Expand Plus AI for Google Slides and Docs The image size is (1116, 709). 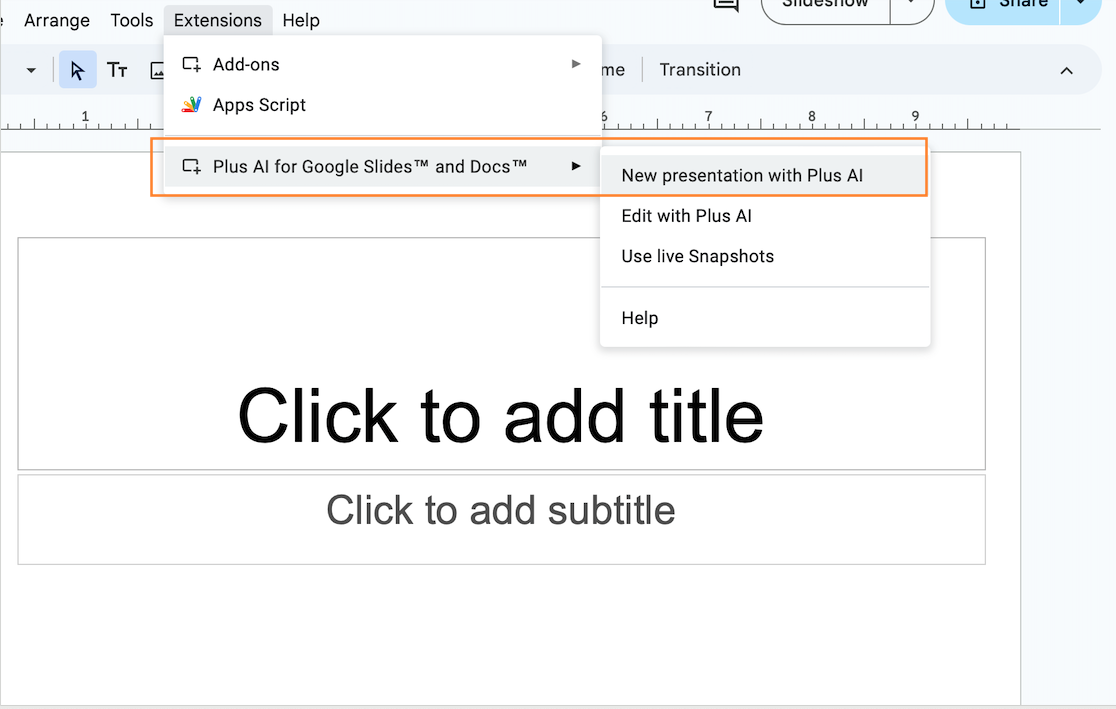click(x=383, y=167)
